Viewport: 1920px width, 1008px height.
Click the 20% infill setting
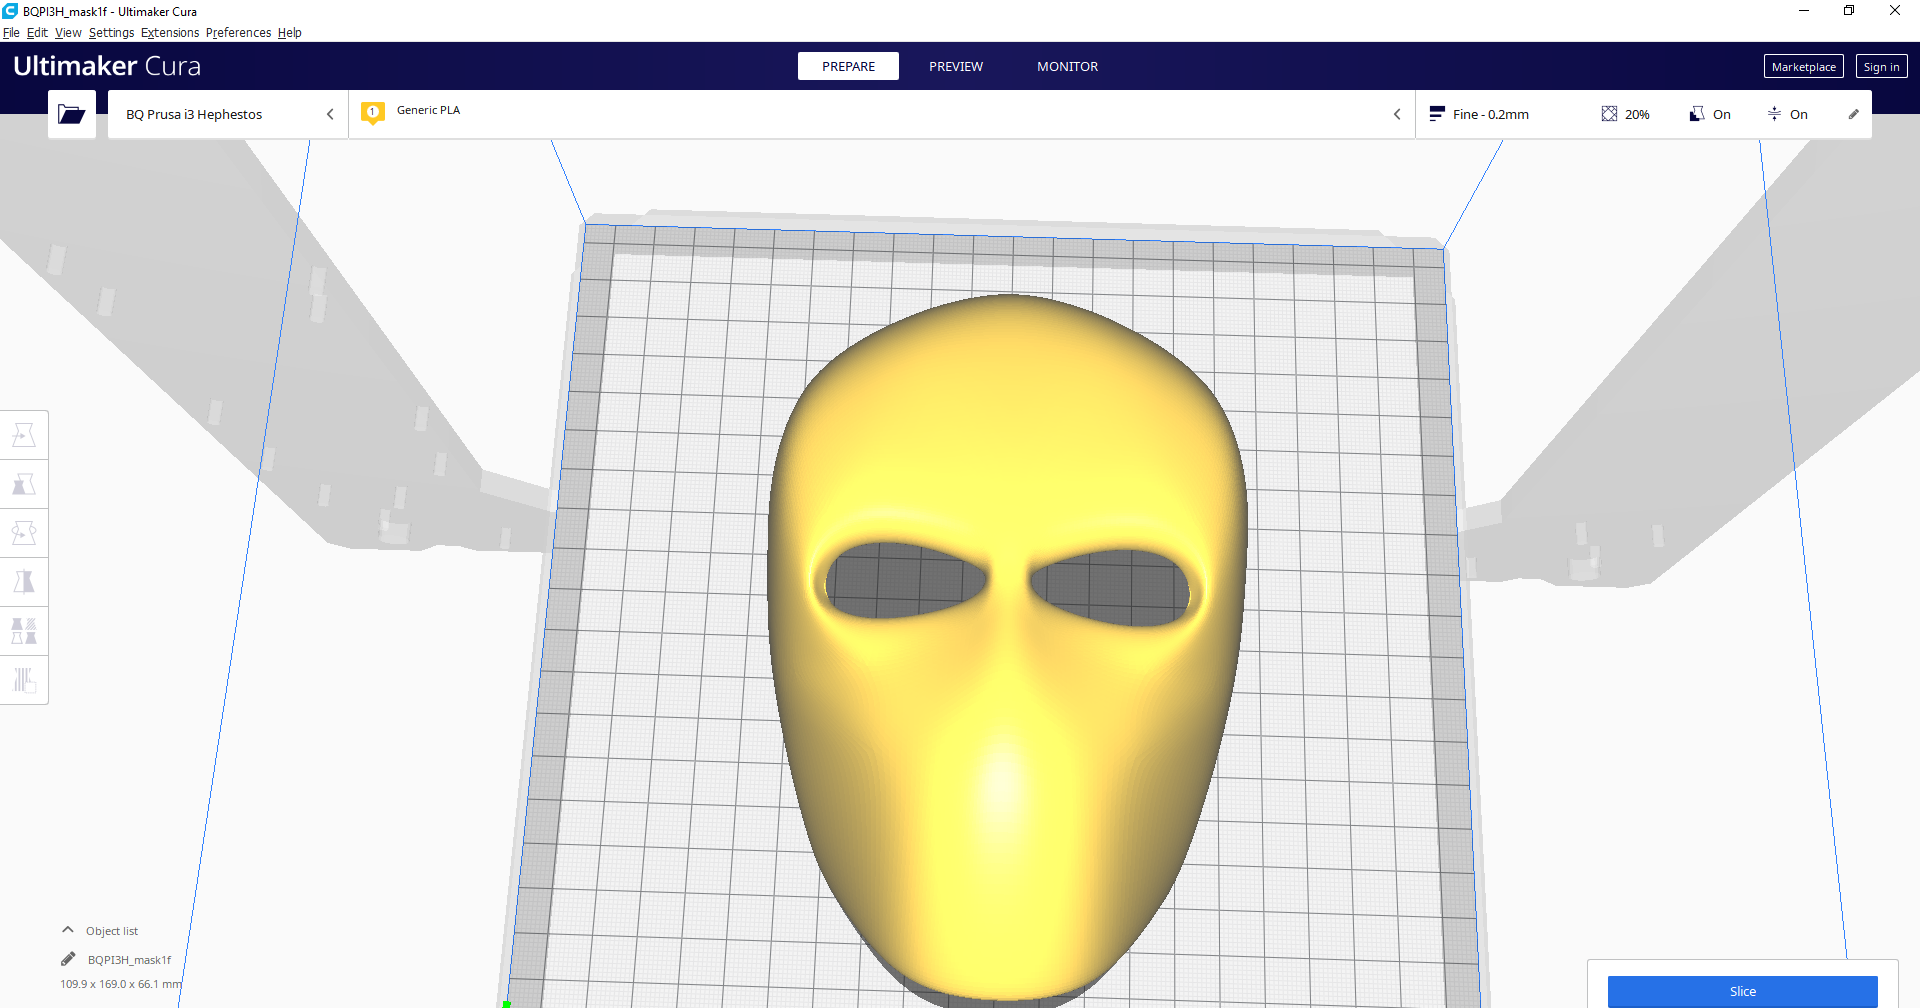click(1626, 114)
